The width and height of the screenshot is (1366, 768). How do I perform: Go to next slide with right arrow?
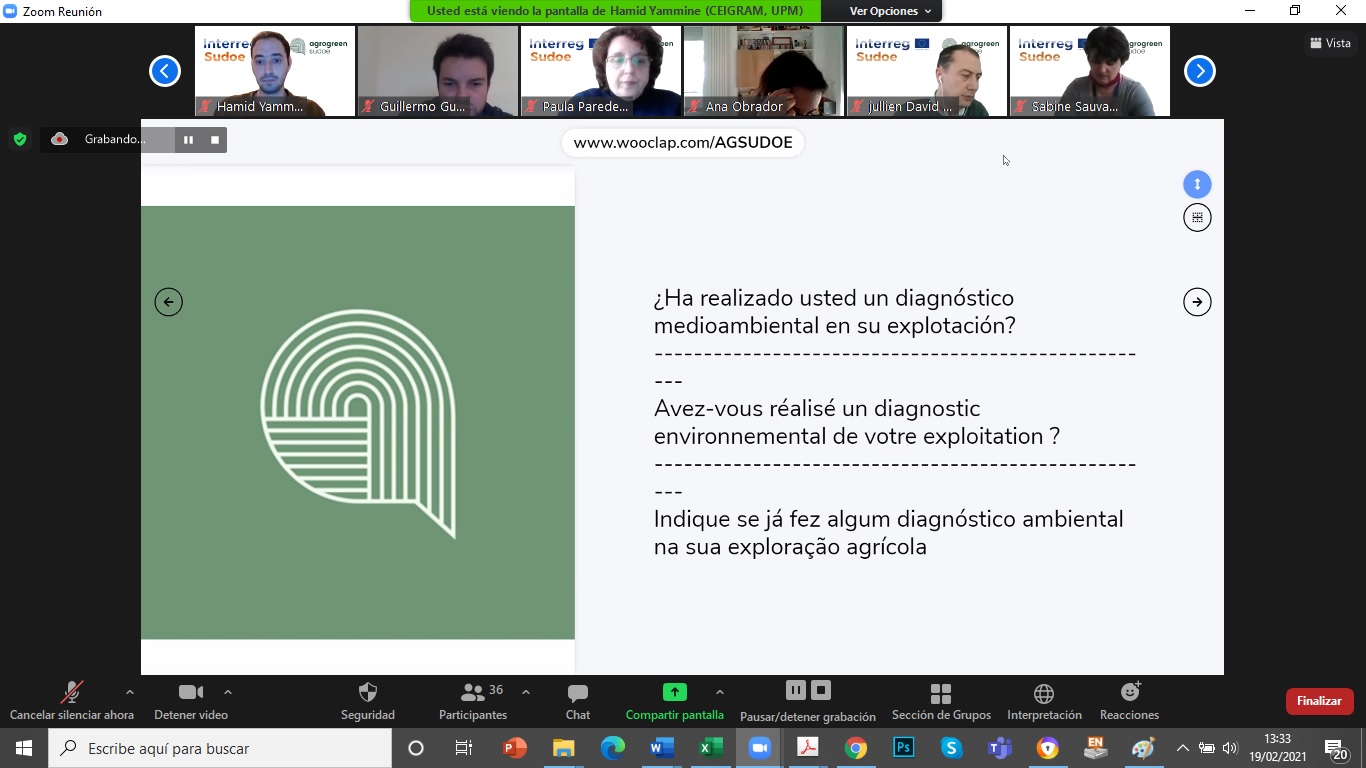pyautogui.click(x=1197, y=302)
